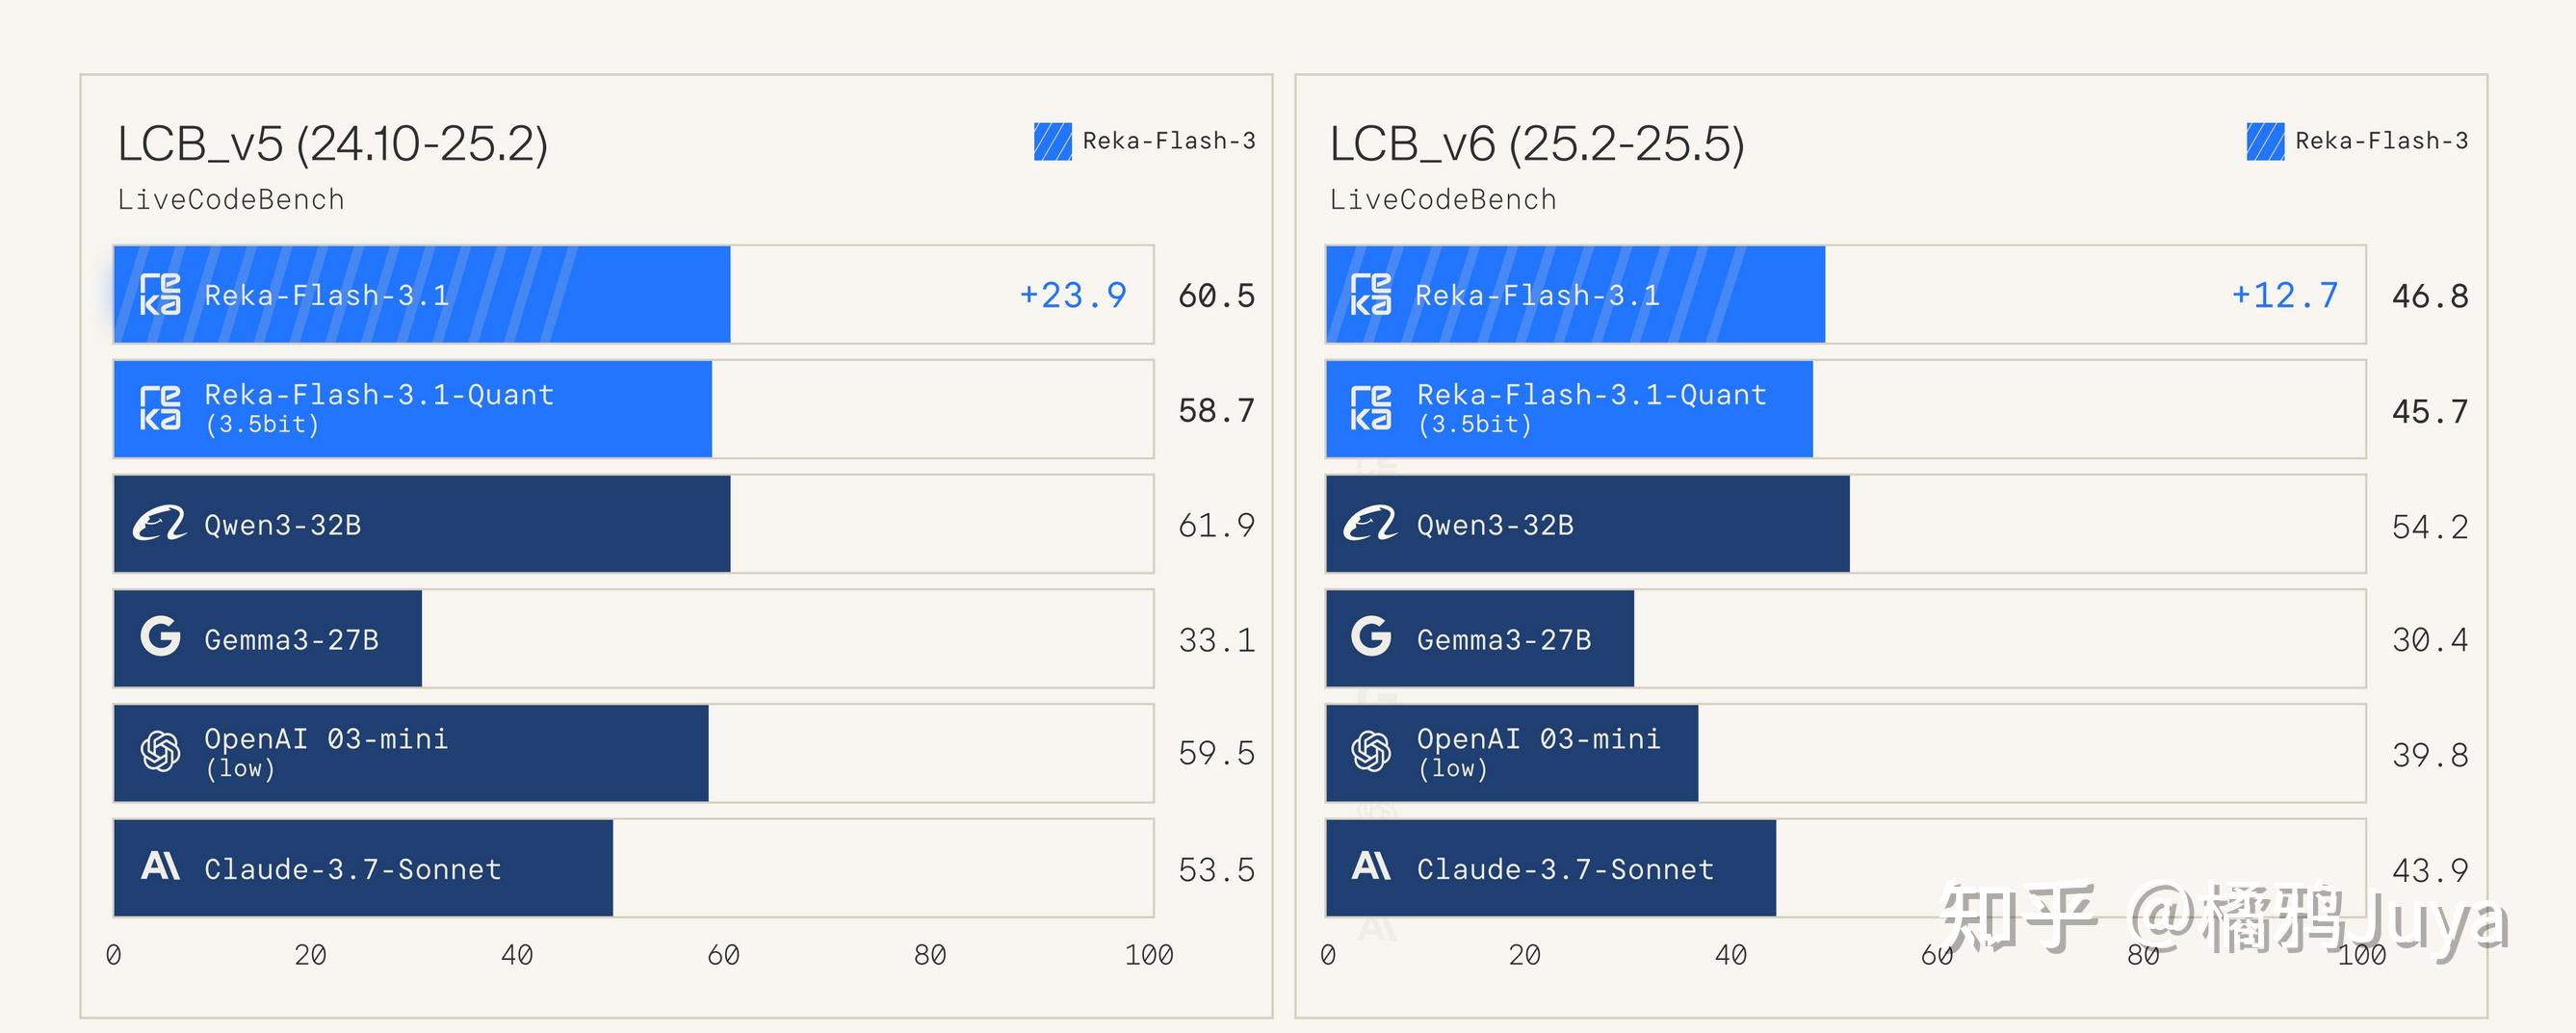This screenshot has width=2576, height=1033.
Task: Click the LCB_v6 (25.2-25.5) chart title
Action: click(x=1537, y=144)
